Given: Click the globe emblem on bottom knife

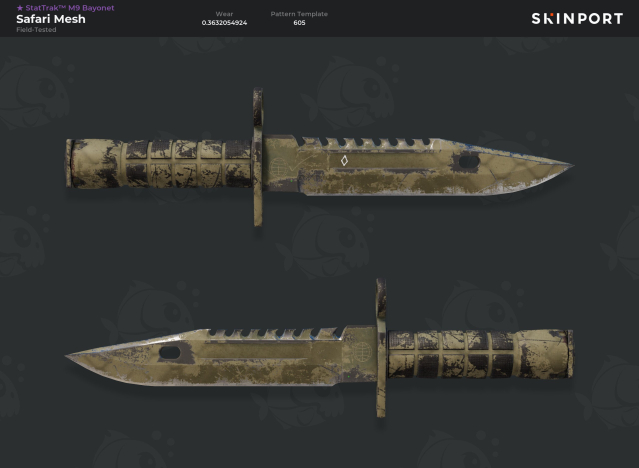Looking at the screenshot, I should (362, 351).
